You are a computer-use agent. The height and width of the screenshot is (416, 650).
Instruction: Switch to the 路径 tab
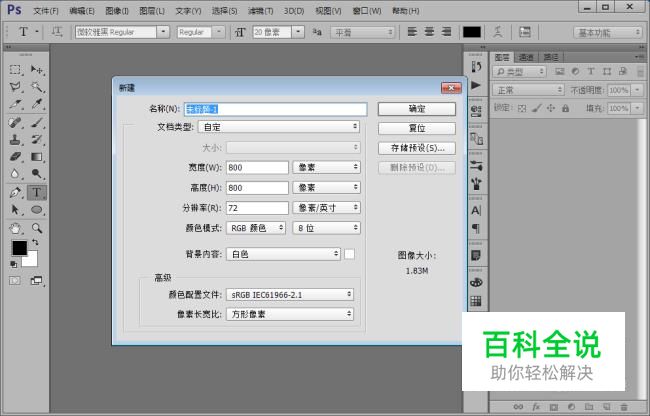[x=551, y=57]
